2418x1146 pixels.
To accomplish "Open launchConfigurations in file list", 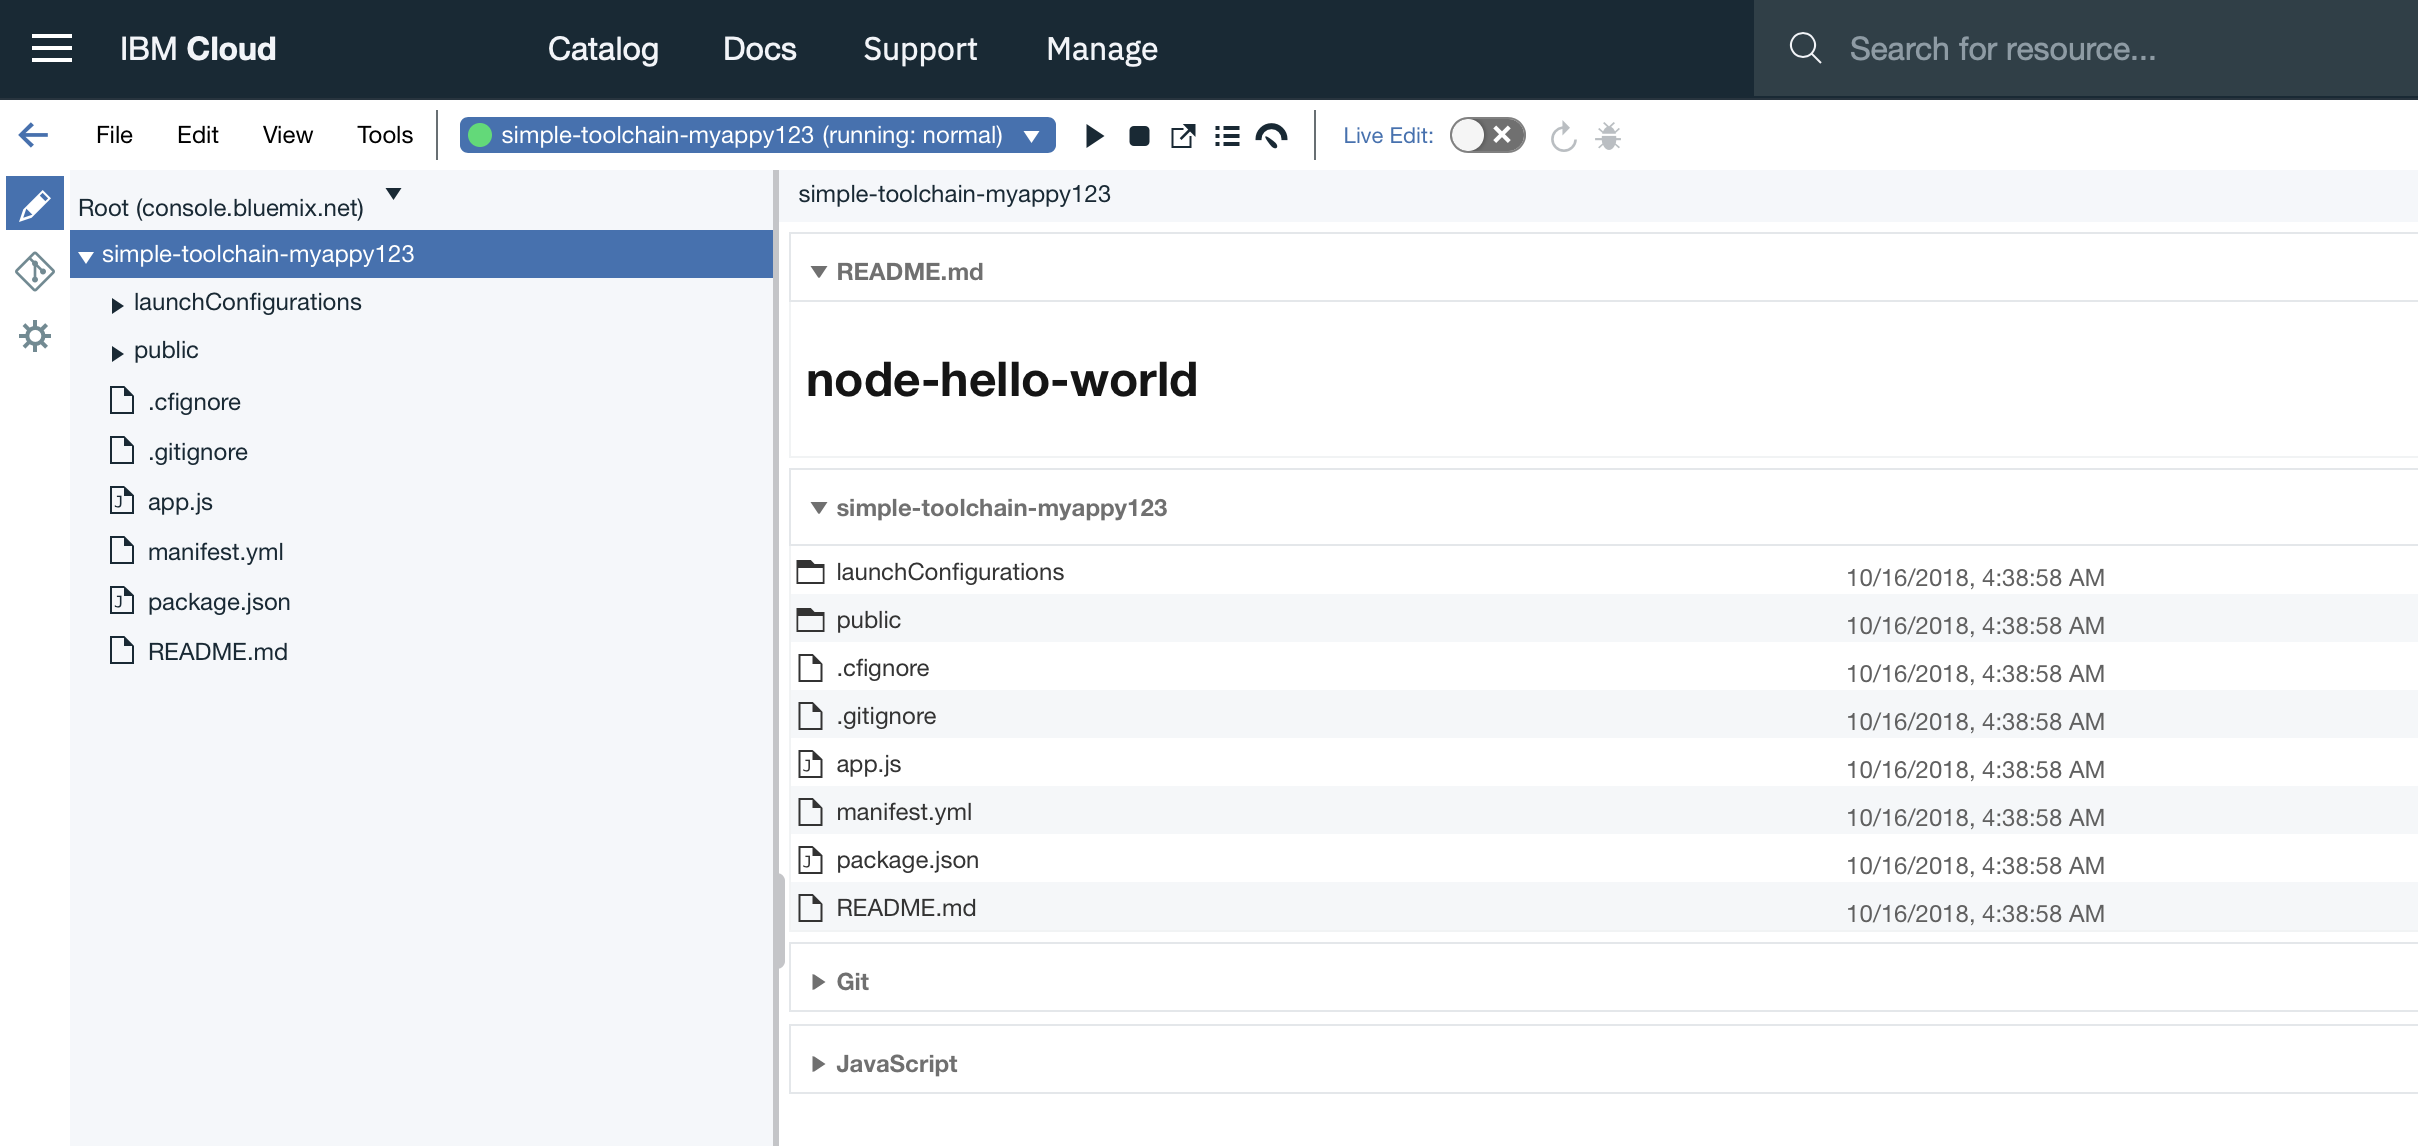I will 950,572.
